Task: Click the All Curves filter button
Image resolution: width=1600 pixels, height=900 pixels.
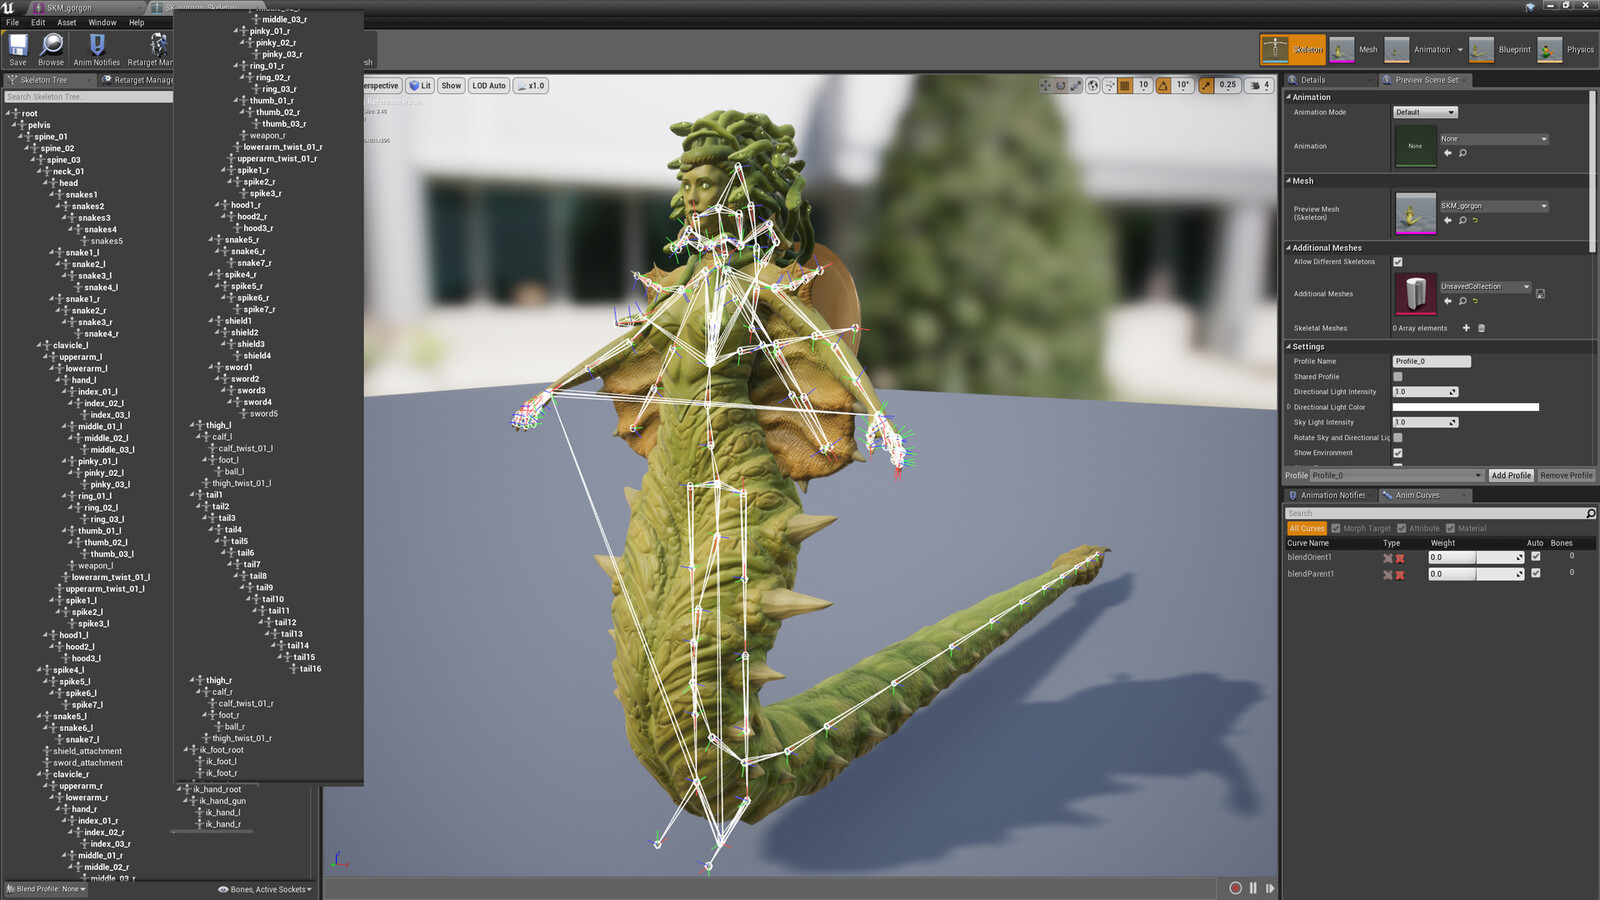Action: point(1306,528)
